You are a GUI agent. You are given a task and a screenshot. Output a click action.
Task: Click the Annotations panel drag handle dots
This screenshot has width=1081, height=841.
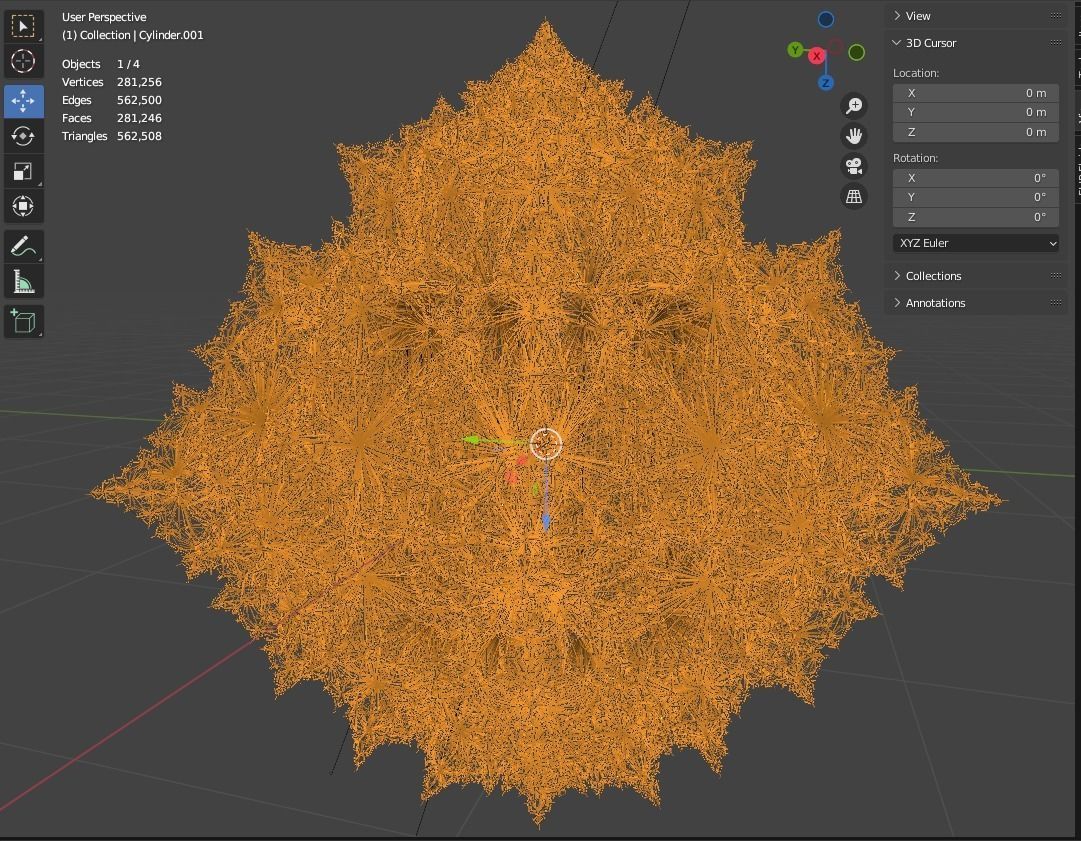[1056, 302]
